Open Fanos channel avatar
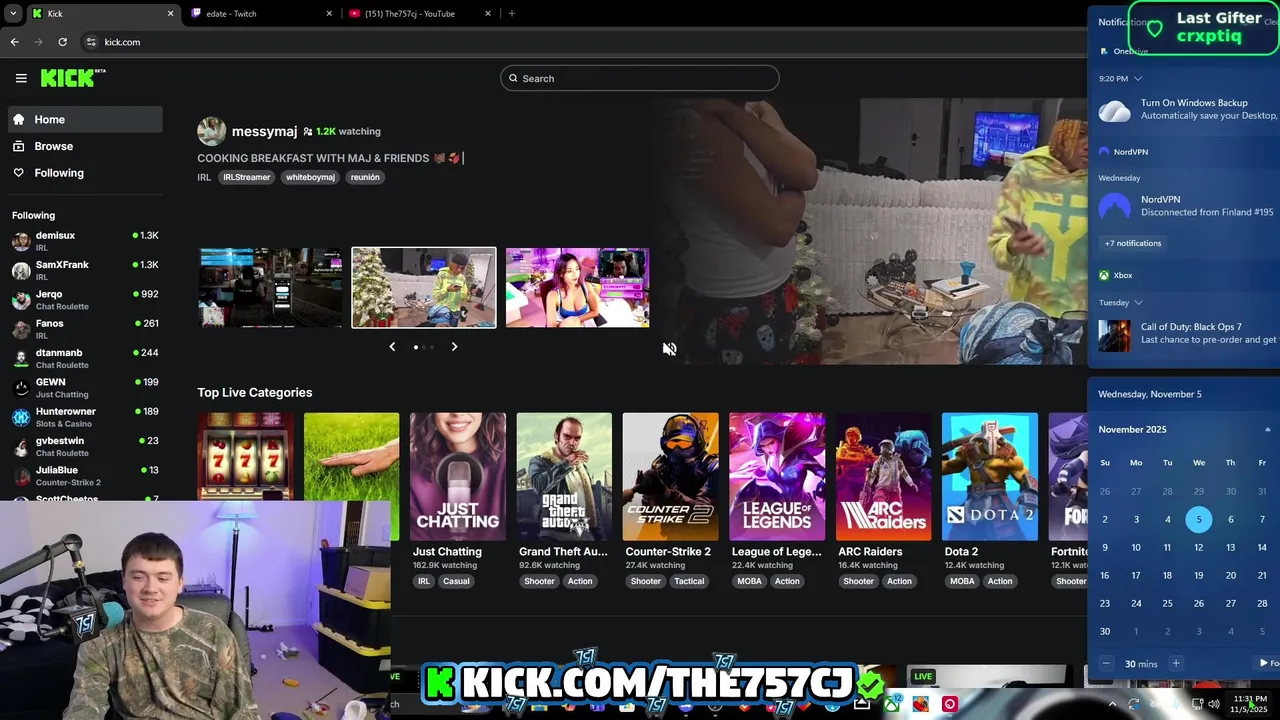This screenshot has height=720, width=1280. click(21, 329)
